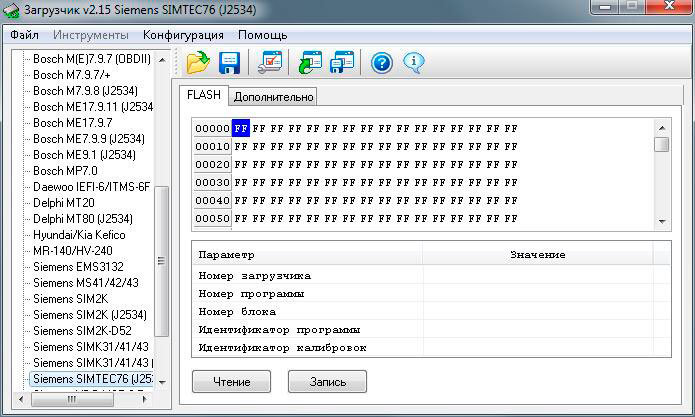Click the open file folder icon
The image size is (695, 417).
[198, 64]
